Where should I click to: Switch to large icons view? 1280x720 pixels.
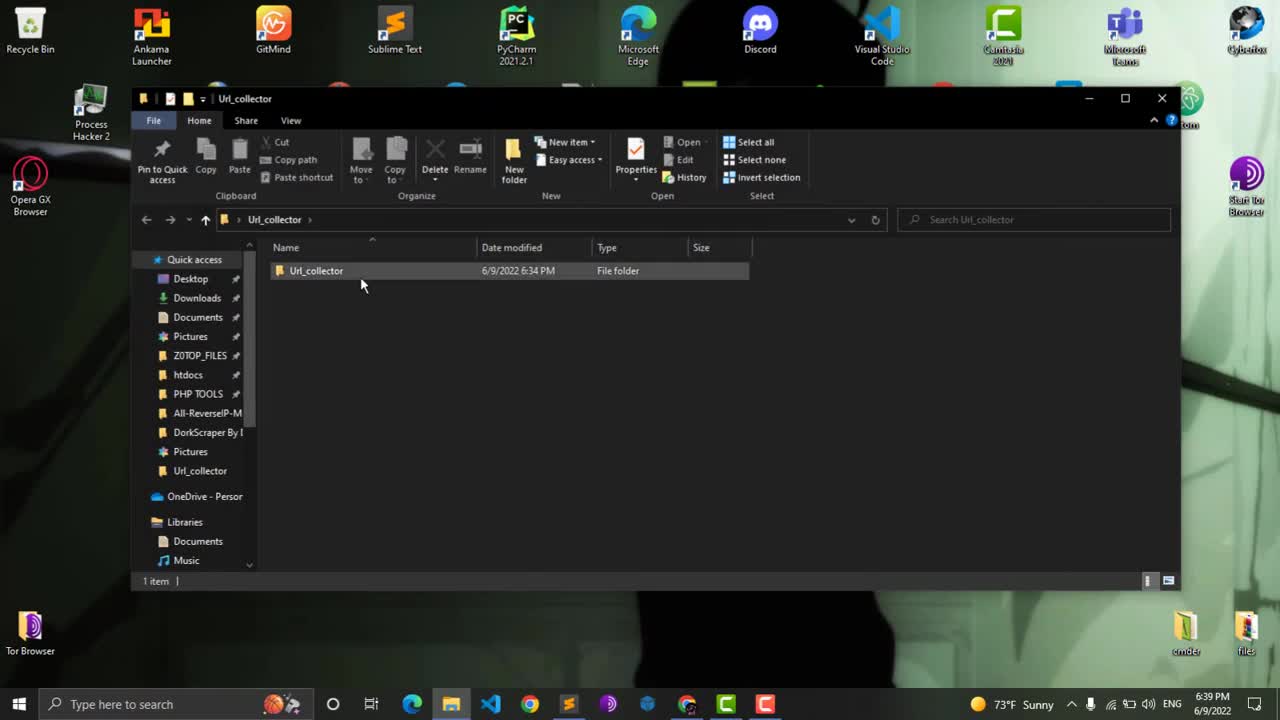(1168, 581)
